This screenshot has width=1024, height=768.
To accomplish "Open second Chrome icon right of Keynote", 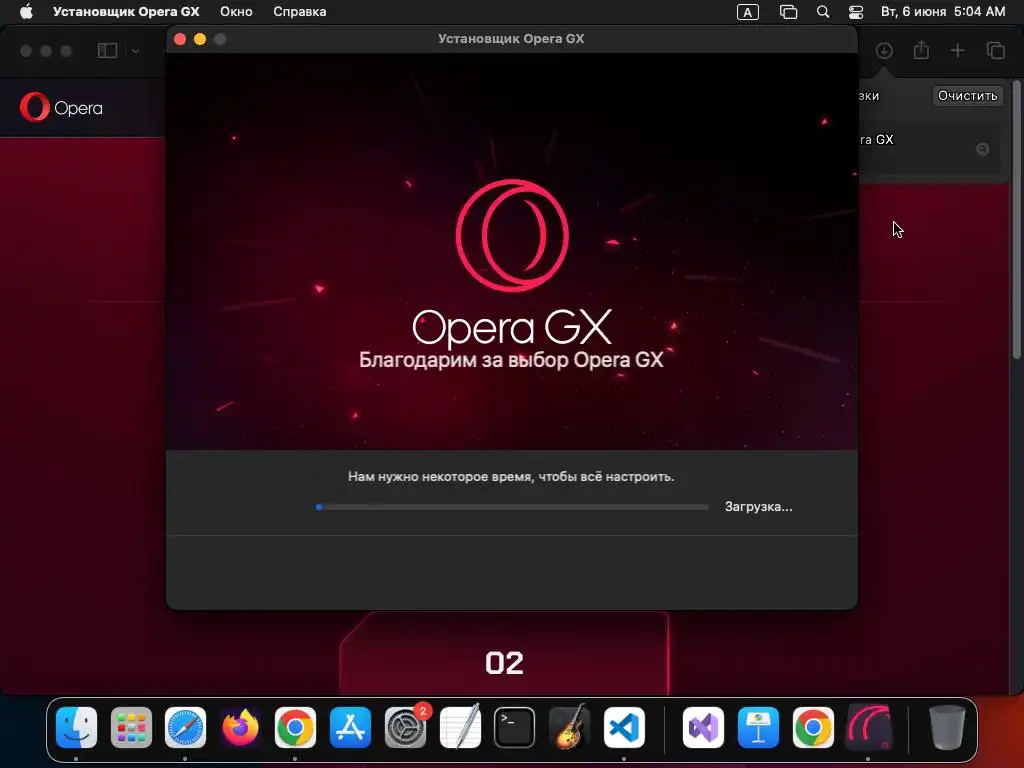I will tap(813, 728).
